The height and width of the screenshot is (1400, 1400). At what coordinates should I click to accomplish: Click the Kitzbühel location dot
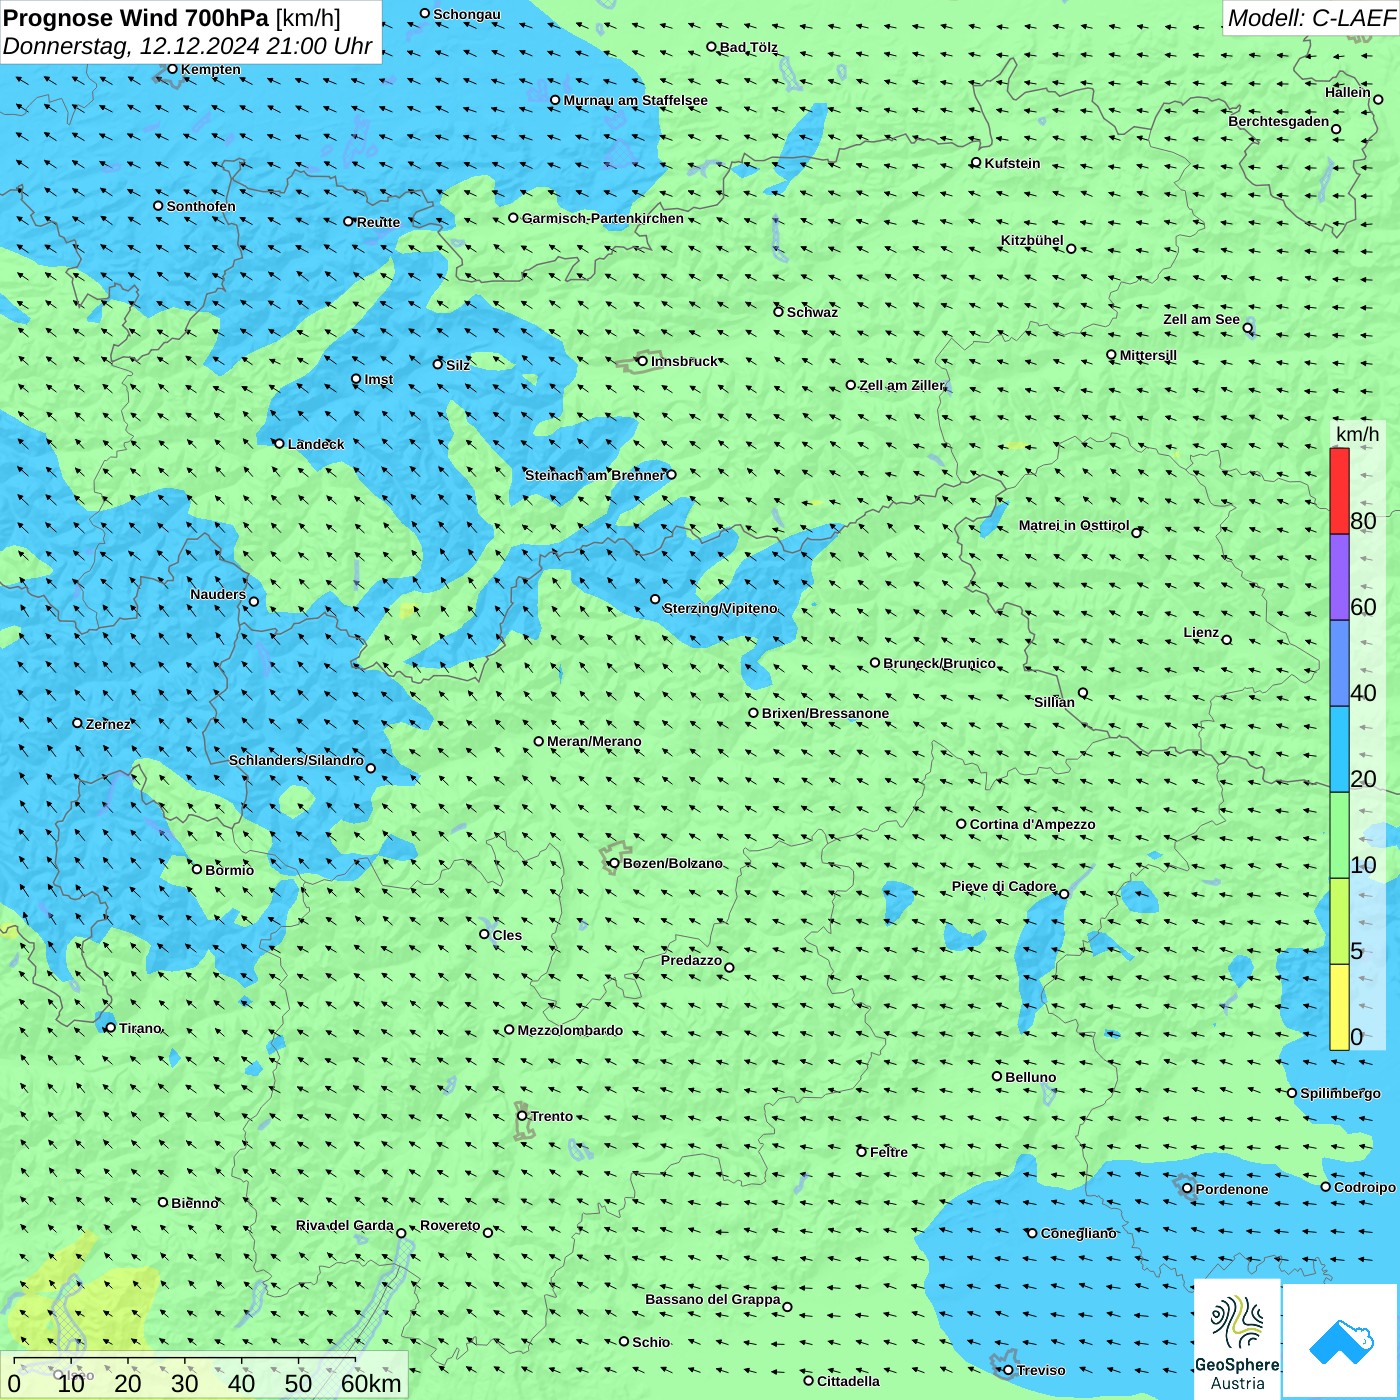[x=1071, y=249]
